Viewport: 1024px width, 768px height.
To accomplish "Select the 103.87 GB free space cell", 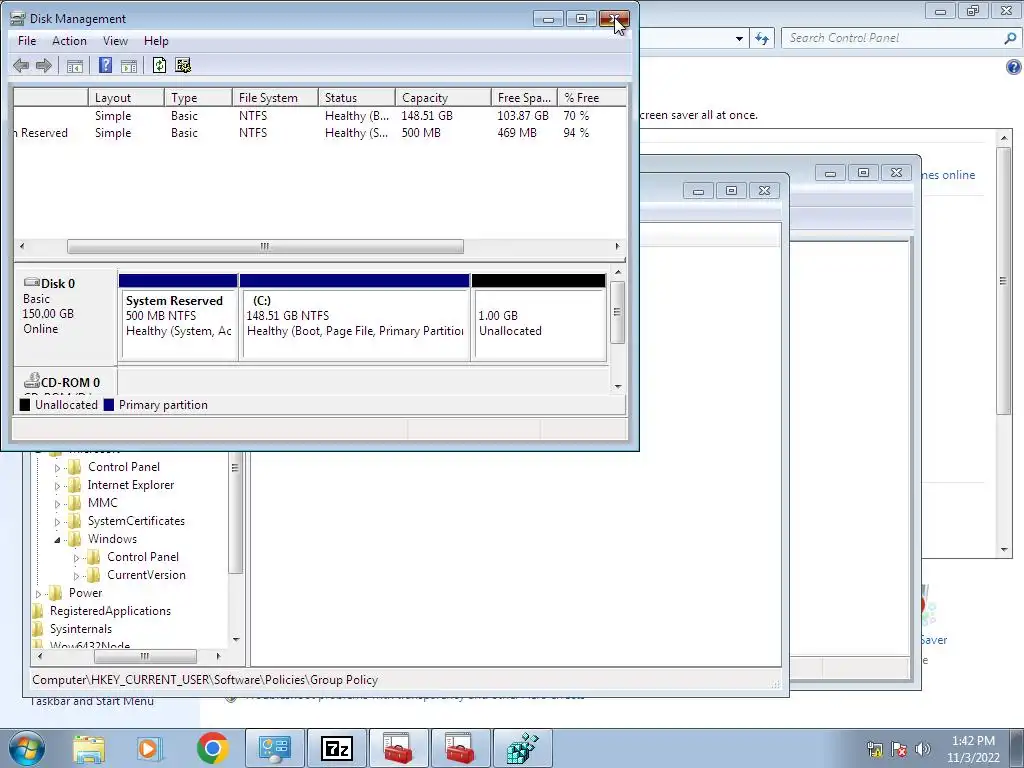I will point(522,116).
